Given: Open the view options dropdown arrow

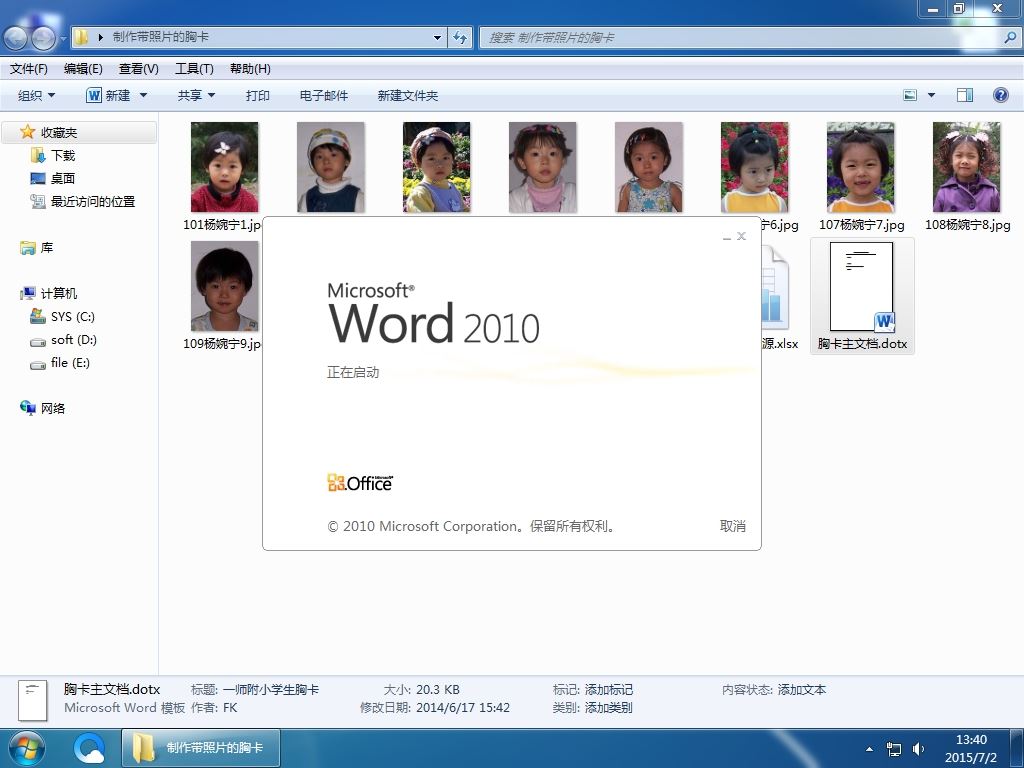Looking at the screenshot, I should [931, 95].
